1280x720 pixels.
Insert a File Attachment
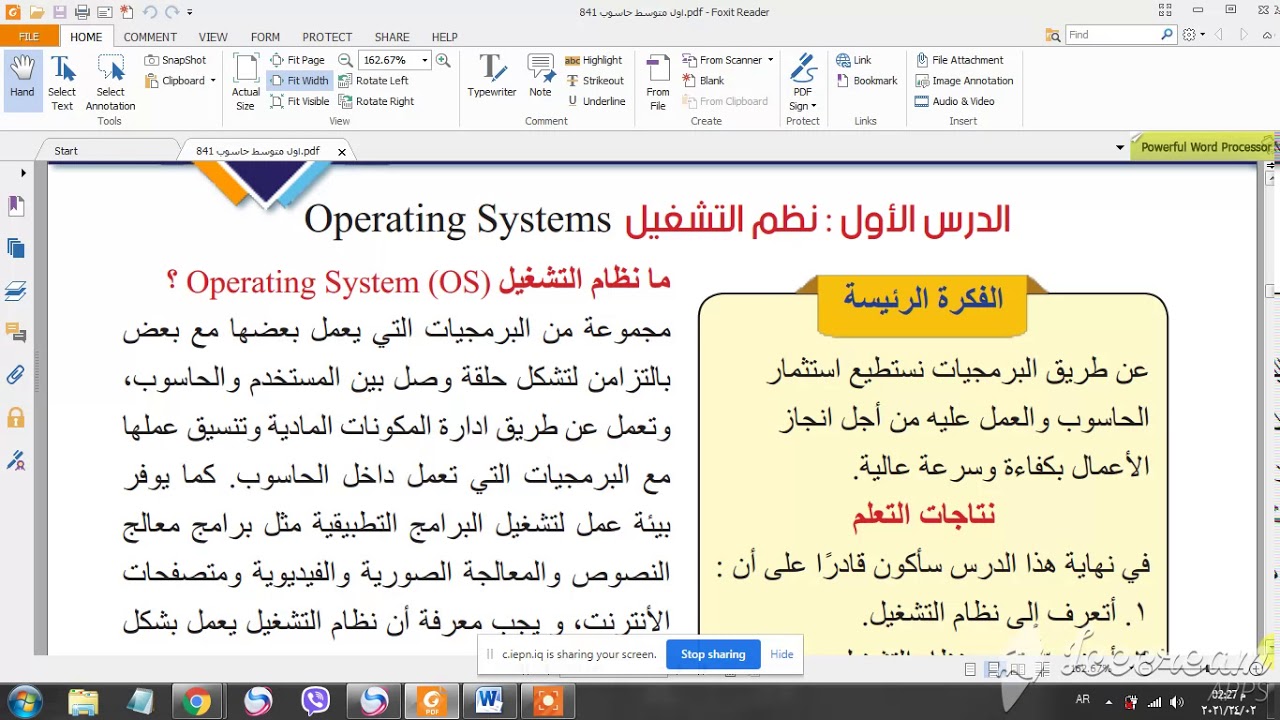pyautogui.click(x=959, y=60)
